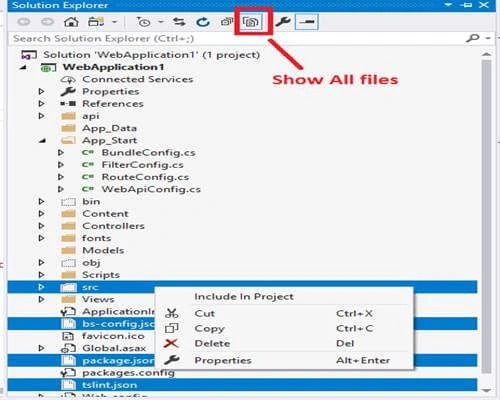Toggle Preview Selected Items button
This screenshot has height=400, width=500.
[x=307, y=22]
